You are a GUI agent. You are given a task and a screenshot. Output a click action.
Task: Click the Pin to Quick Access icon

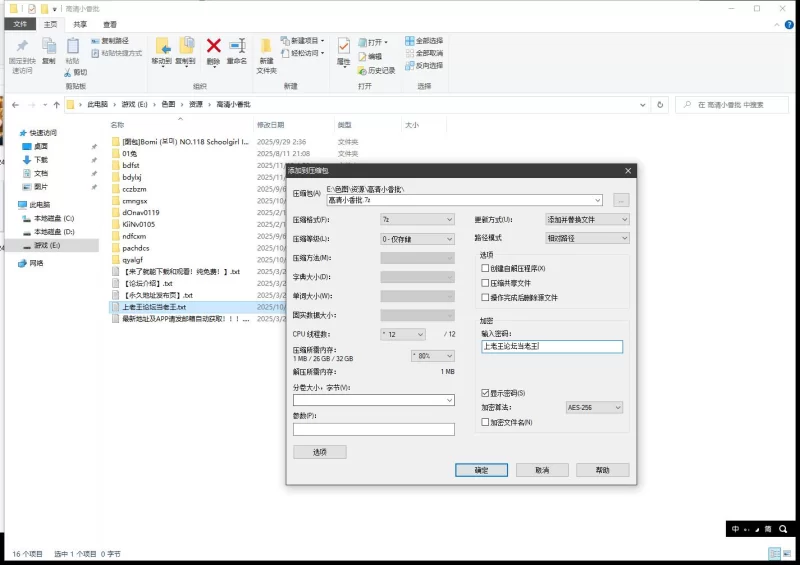click(22, 46)
